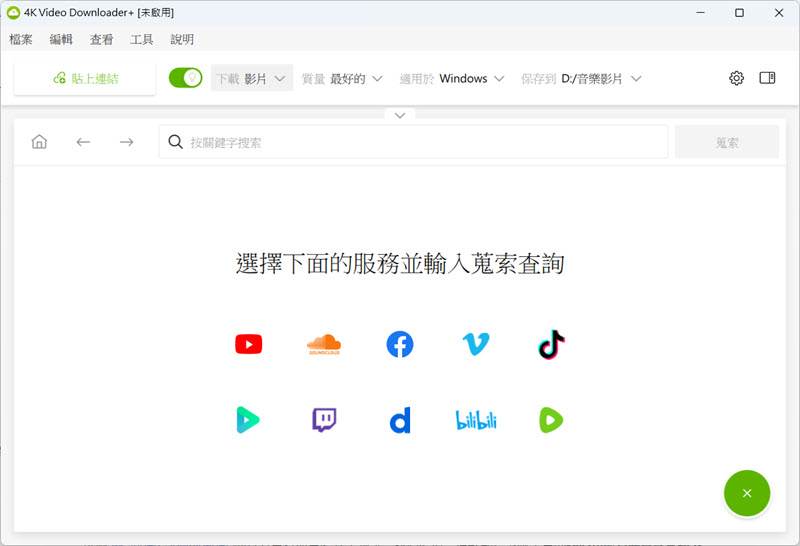Choose the Facebook service icon

(x=399, y=344)
